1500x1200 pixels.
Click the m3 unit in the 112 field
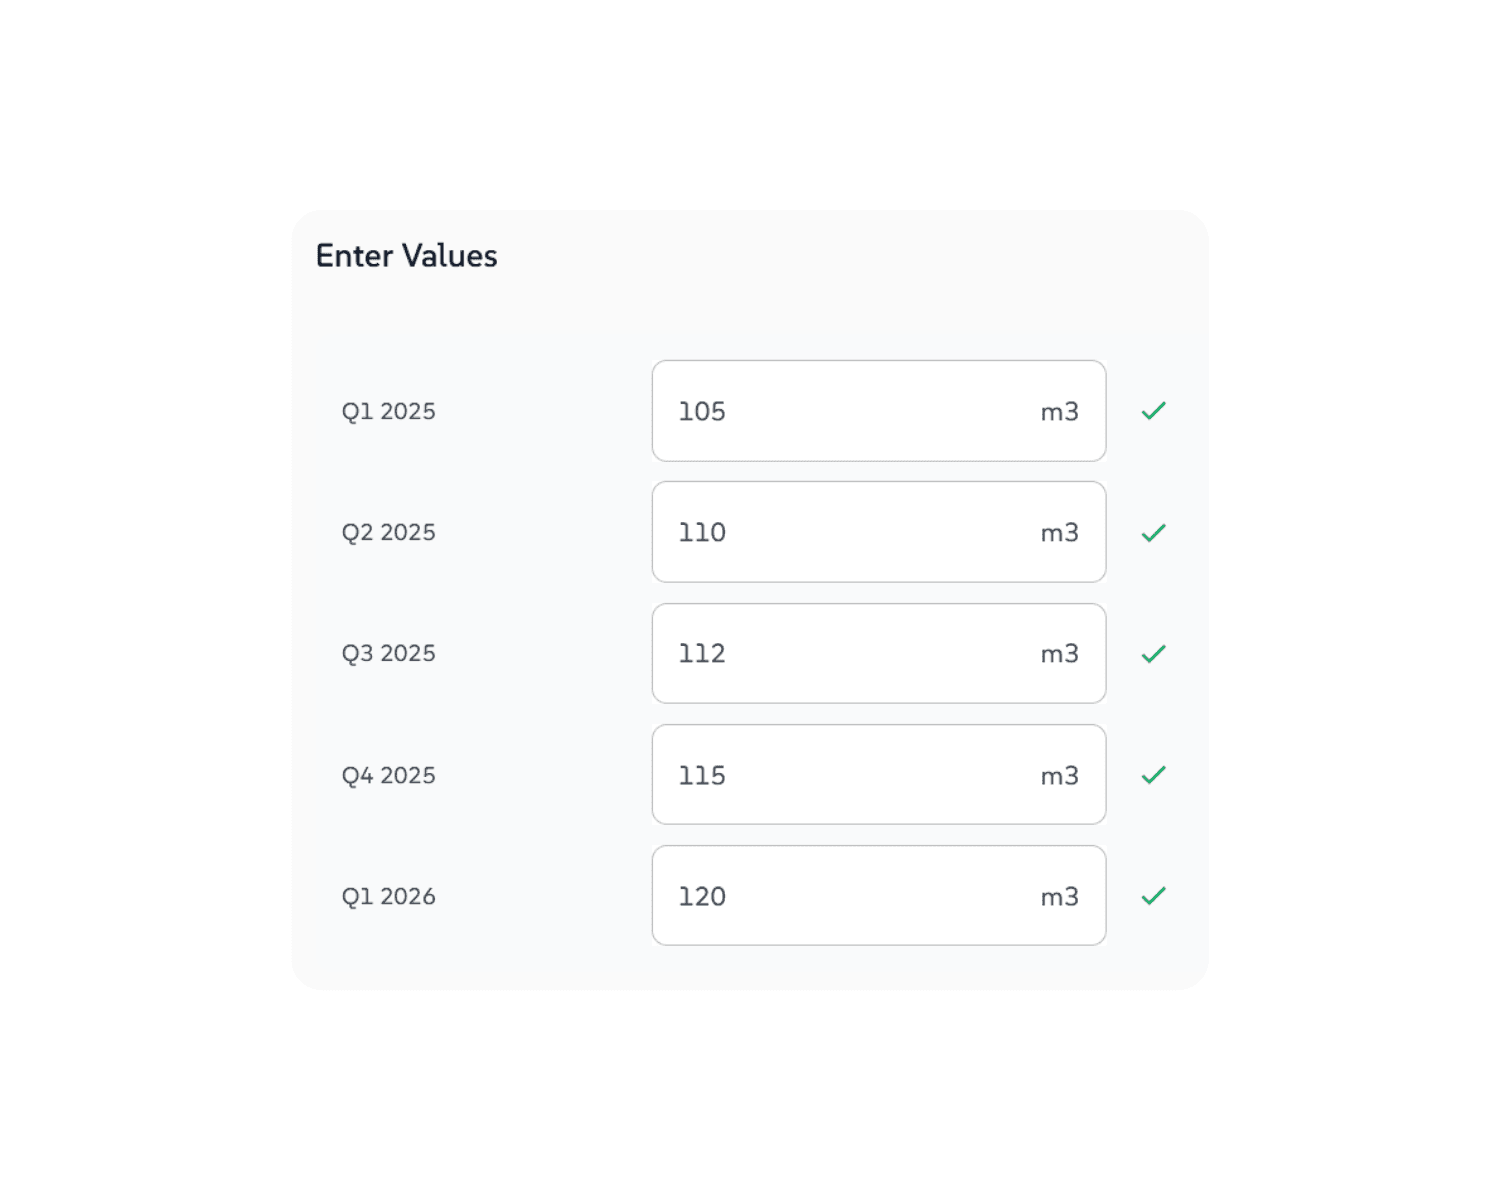[1059, 654]
